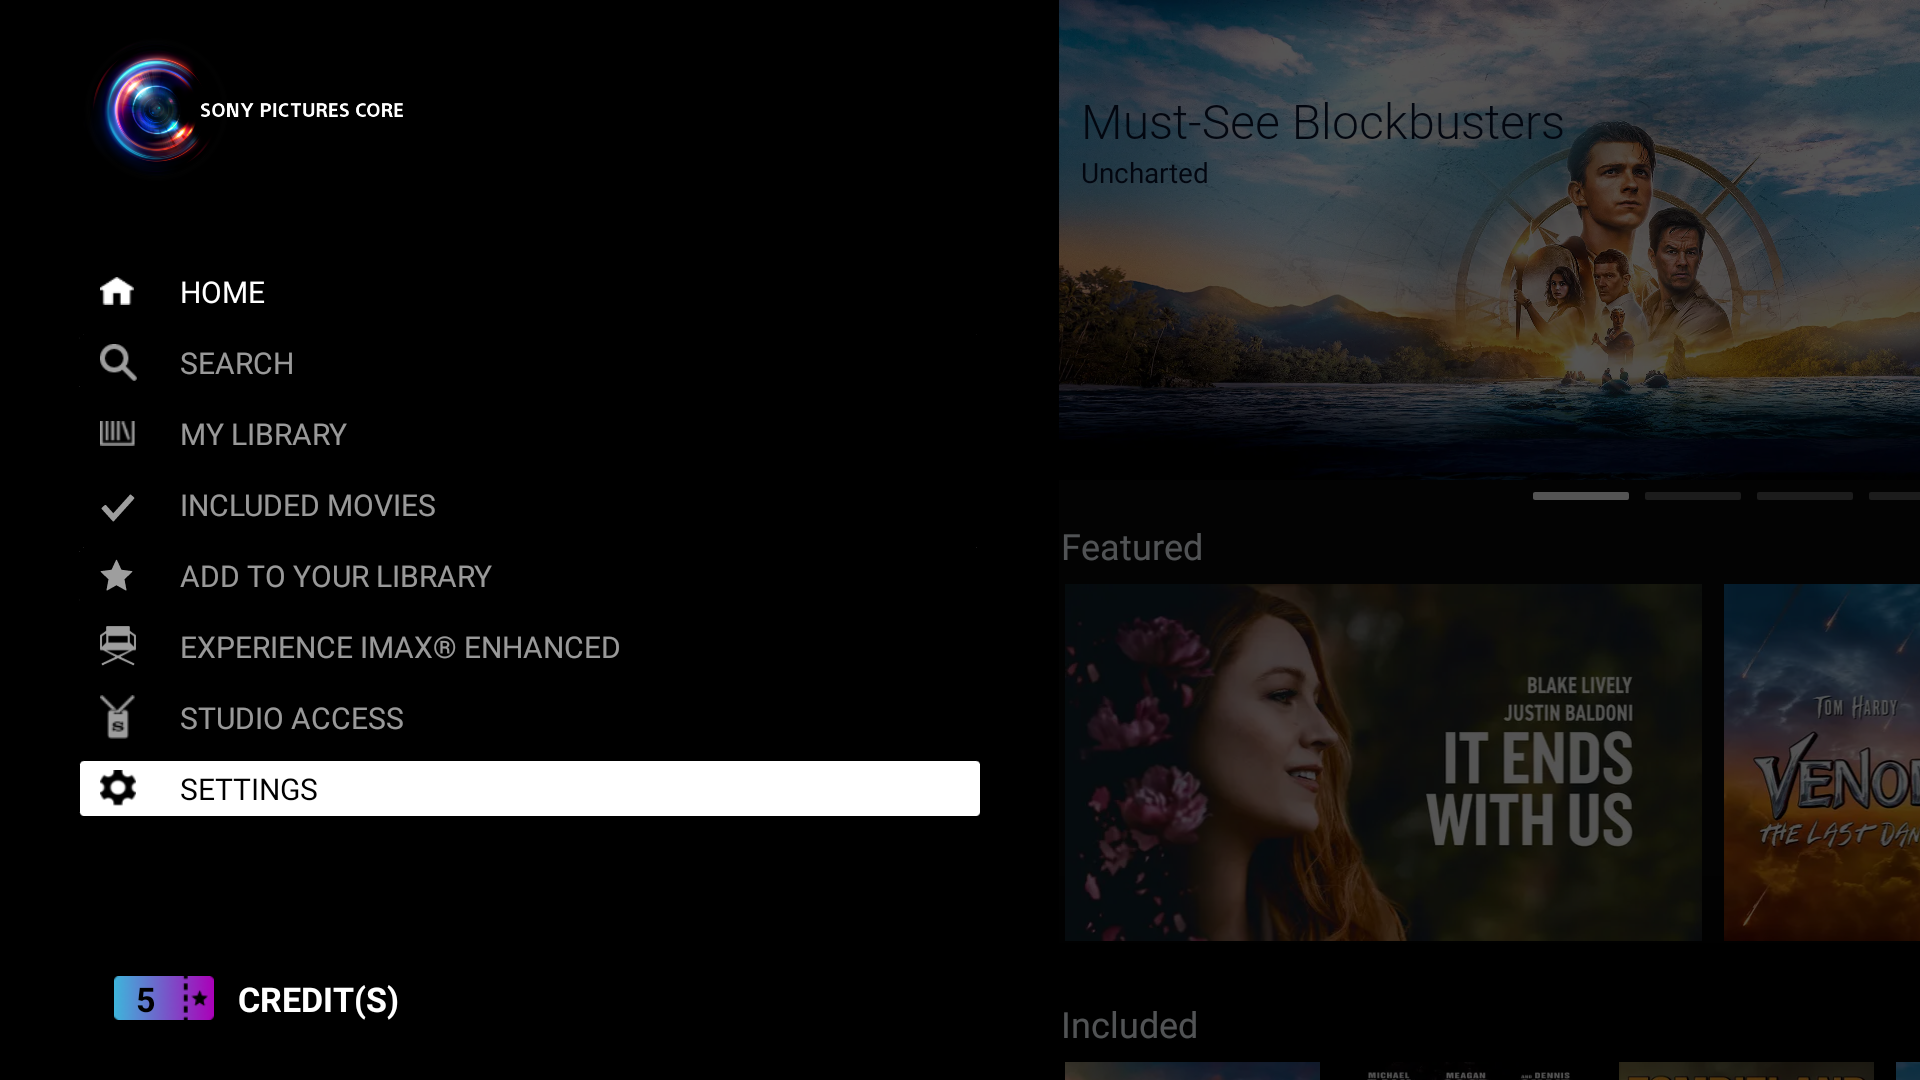This screenshot has height=1080, width=1920.
Task: Select the Home house icon
Action: point(117,292)
